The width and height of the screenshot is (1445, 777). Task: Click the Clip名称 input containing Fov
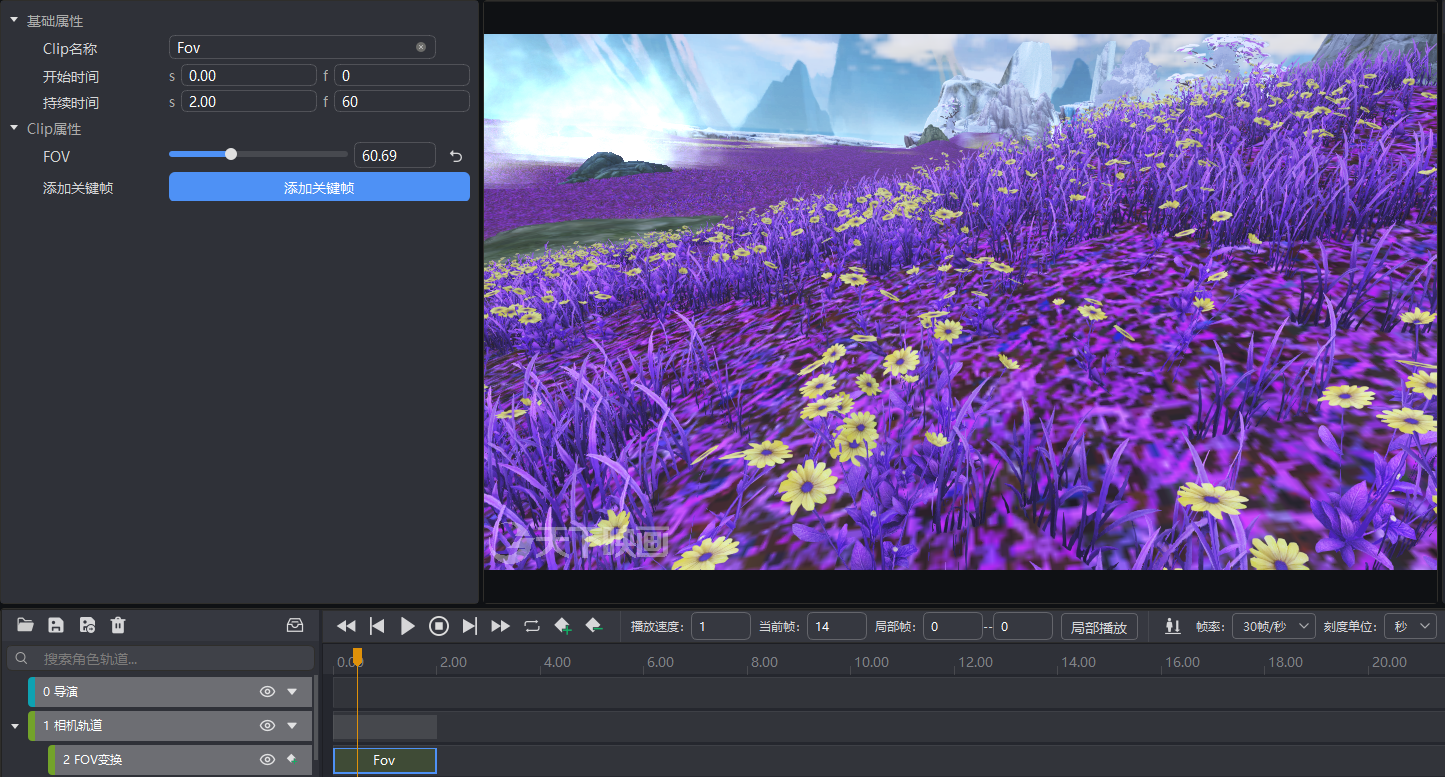tap(302, 47)
